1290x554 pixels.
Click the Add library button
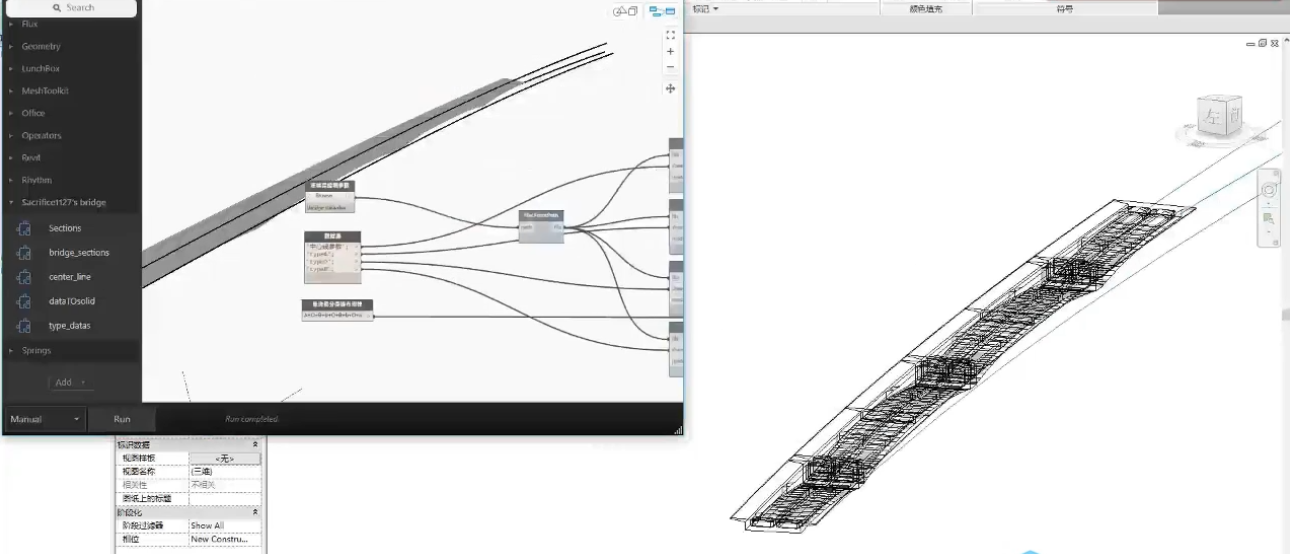(x=69, y=382)
